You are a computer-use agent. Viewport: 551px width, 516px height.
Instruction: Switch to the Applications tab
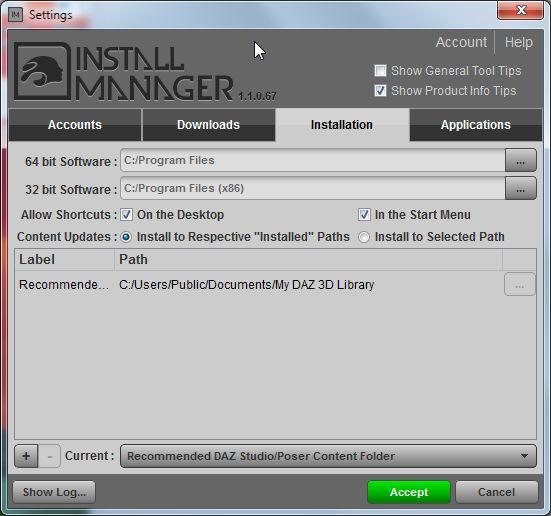pyautogui.click(x=476, y=125)
